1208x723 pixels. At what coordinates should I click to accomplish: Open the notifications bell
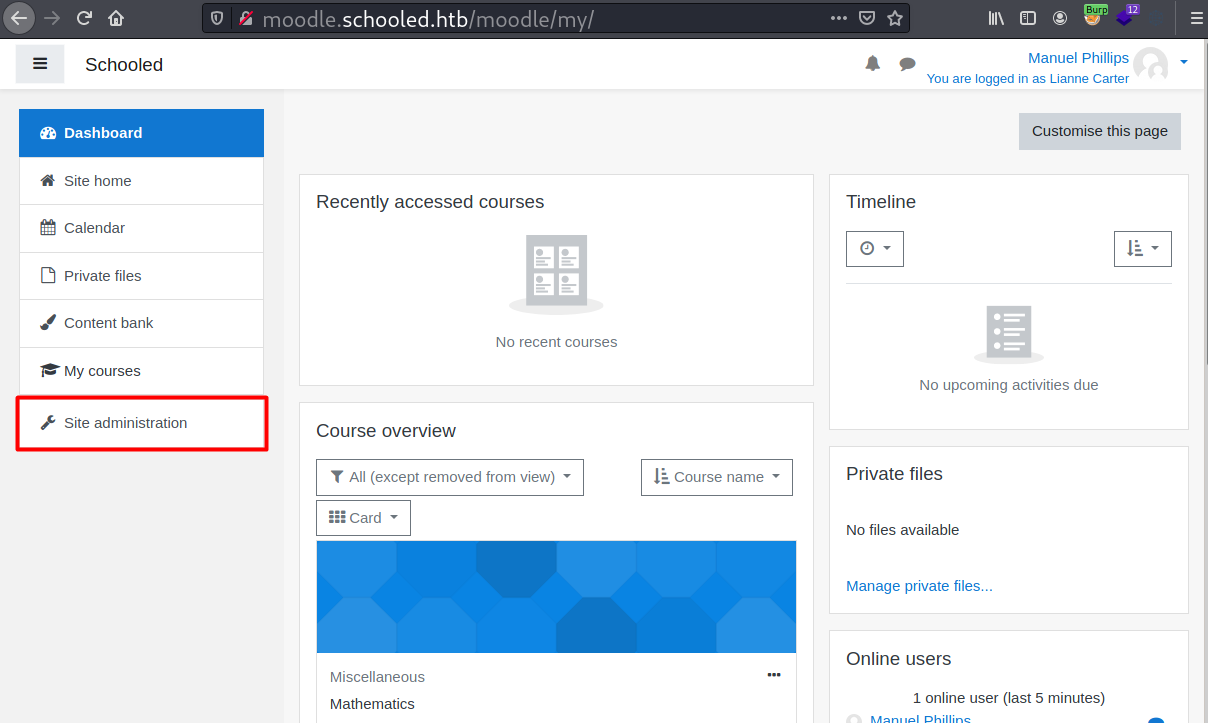873,64
